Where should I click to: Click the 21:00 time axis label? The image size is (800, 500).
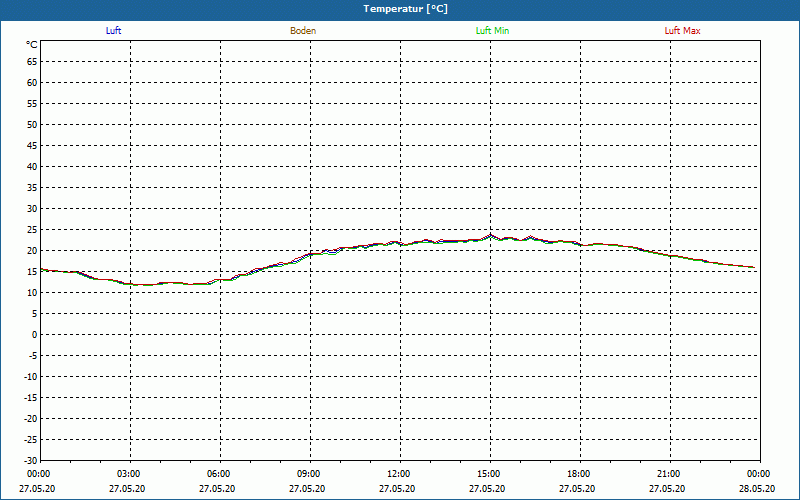pos(667,474)
